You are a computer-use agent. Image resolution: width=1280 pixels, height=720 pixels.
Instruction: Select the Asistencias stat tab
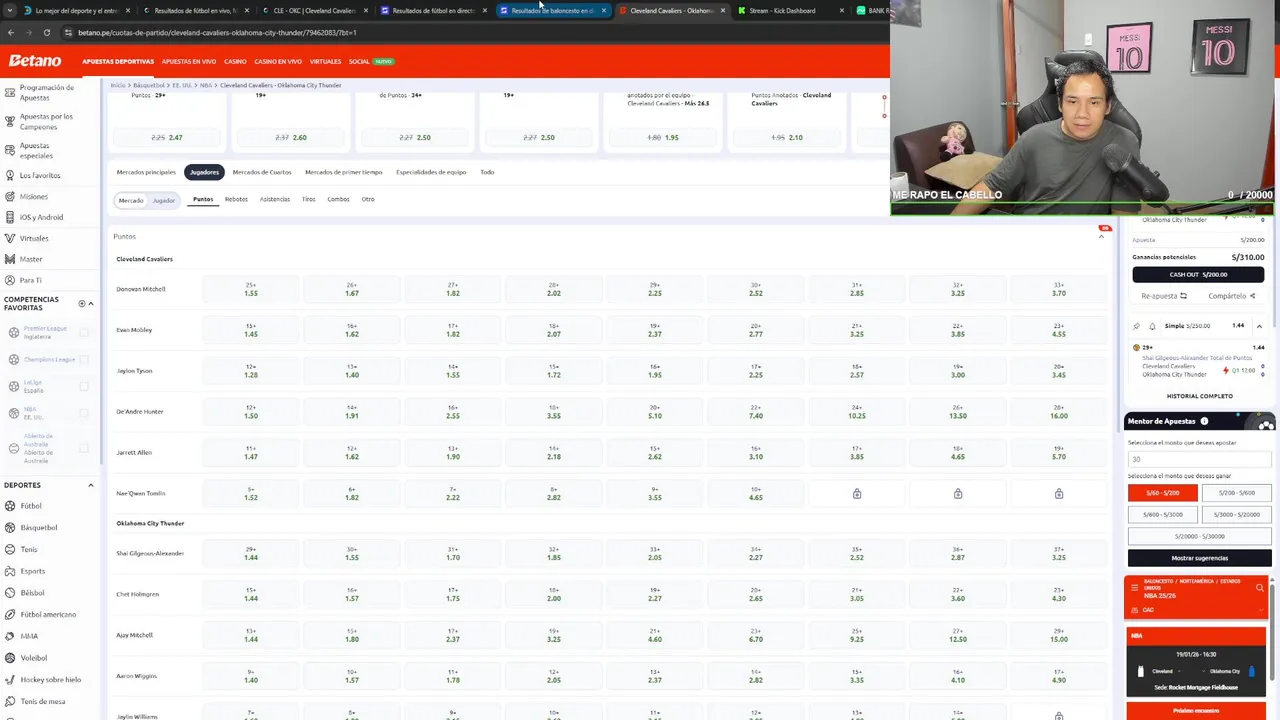pos(275,199)
